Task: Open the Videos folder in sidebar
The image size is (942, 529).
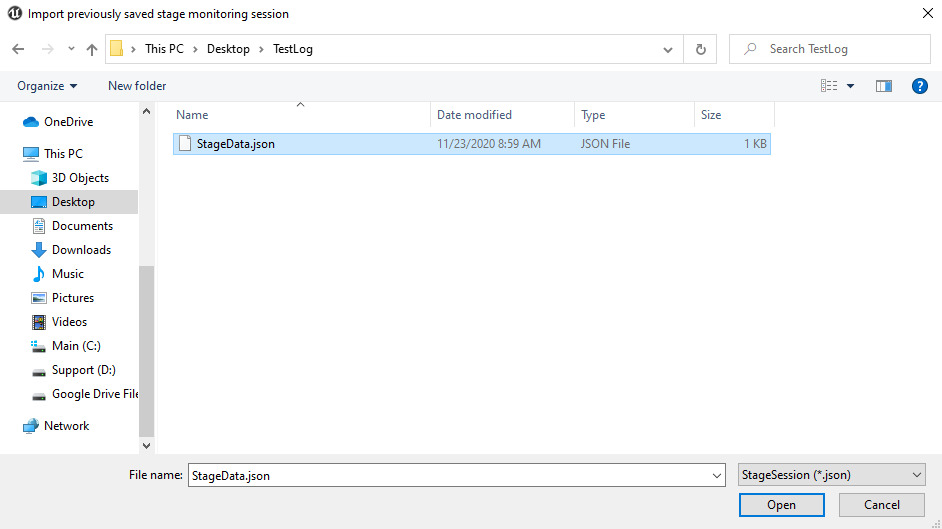Action: [x=69, y=322]
